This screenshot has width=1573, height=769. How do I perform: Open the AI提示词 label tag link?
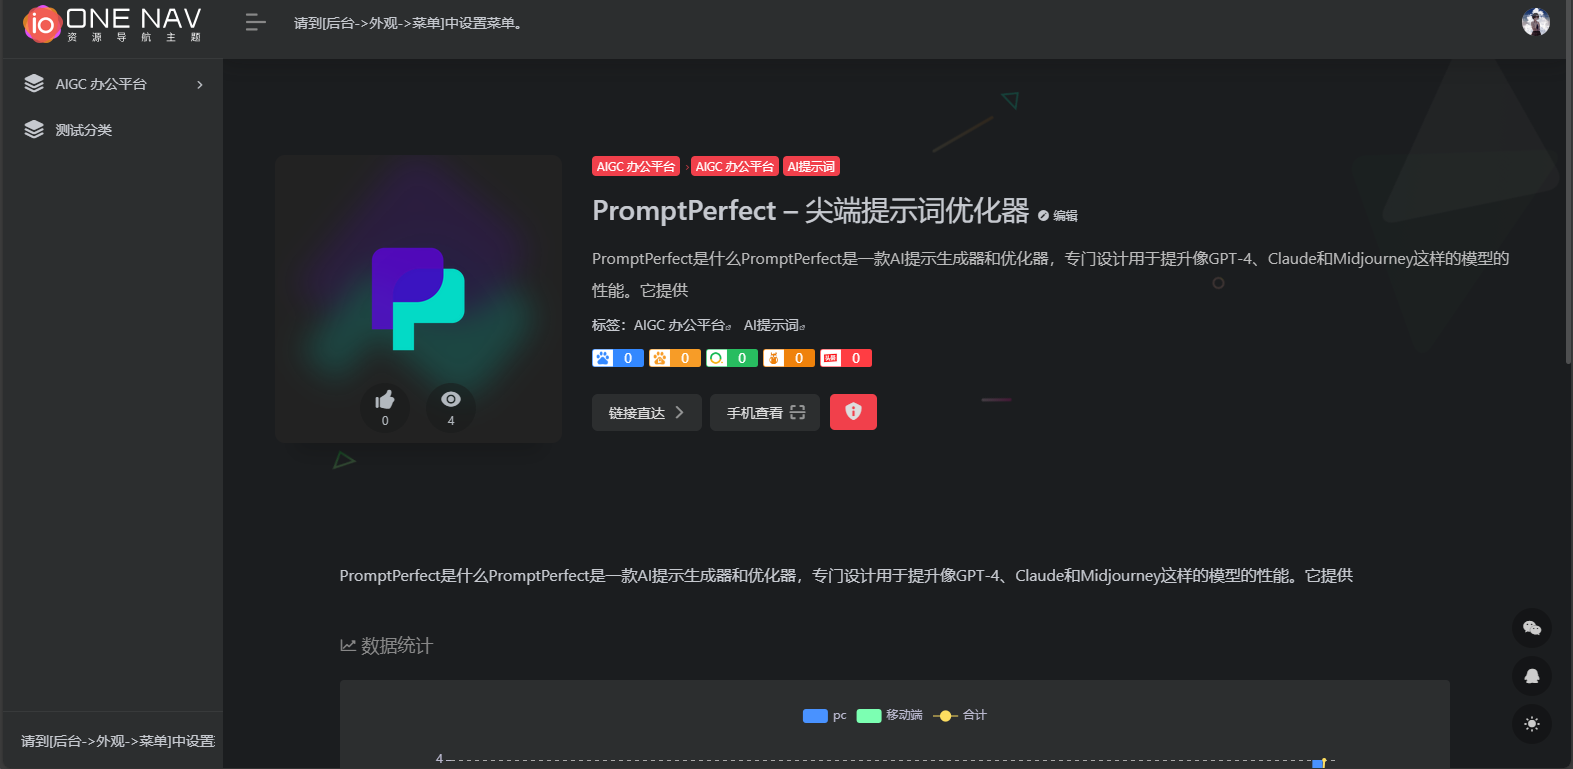[x=774, y=325]
